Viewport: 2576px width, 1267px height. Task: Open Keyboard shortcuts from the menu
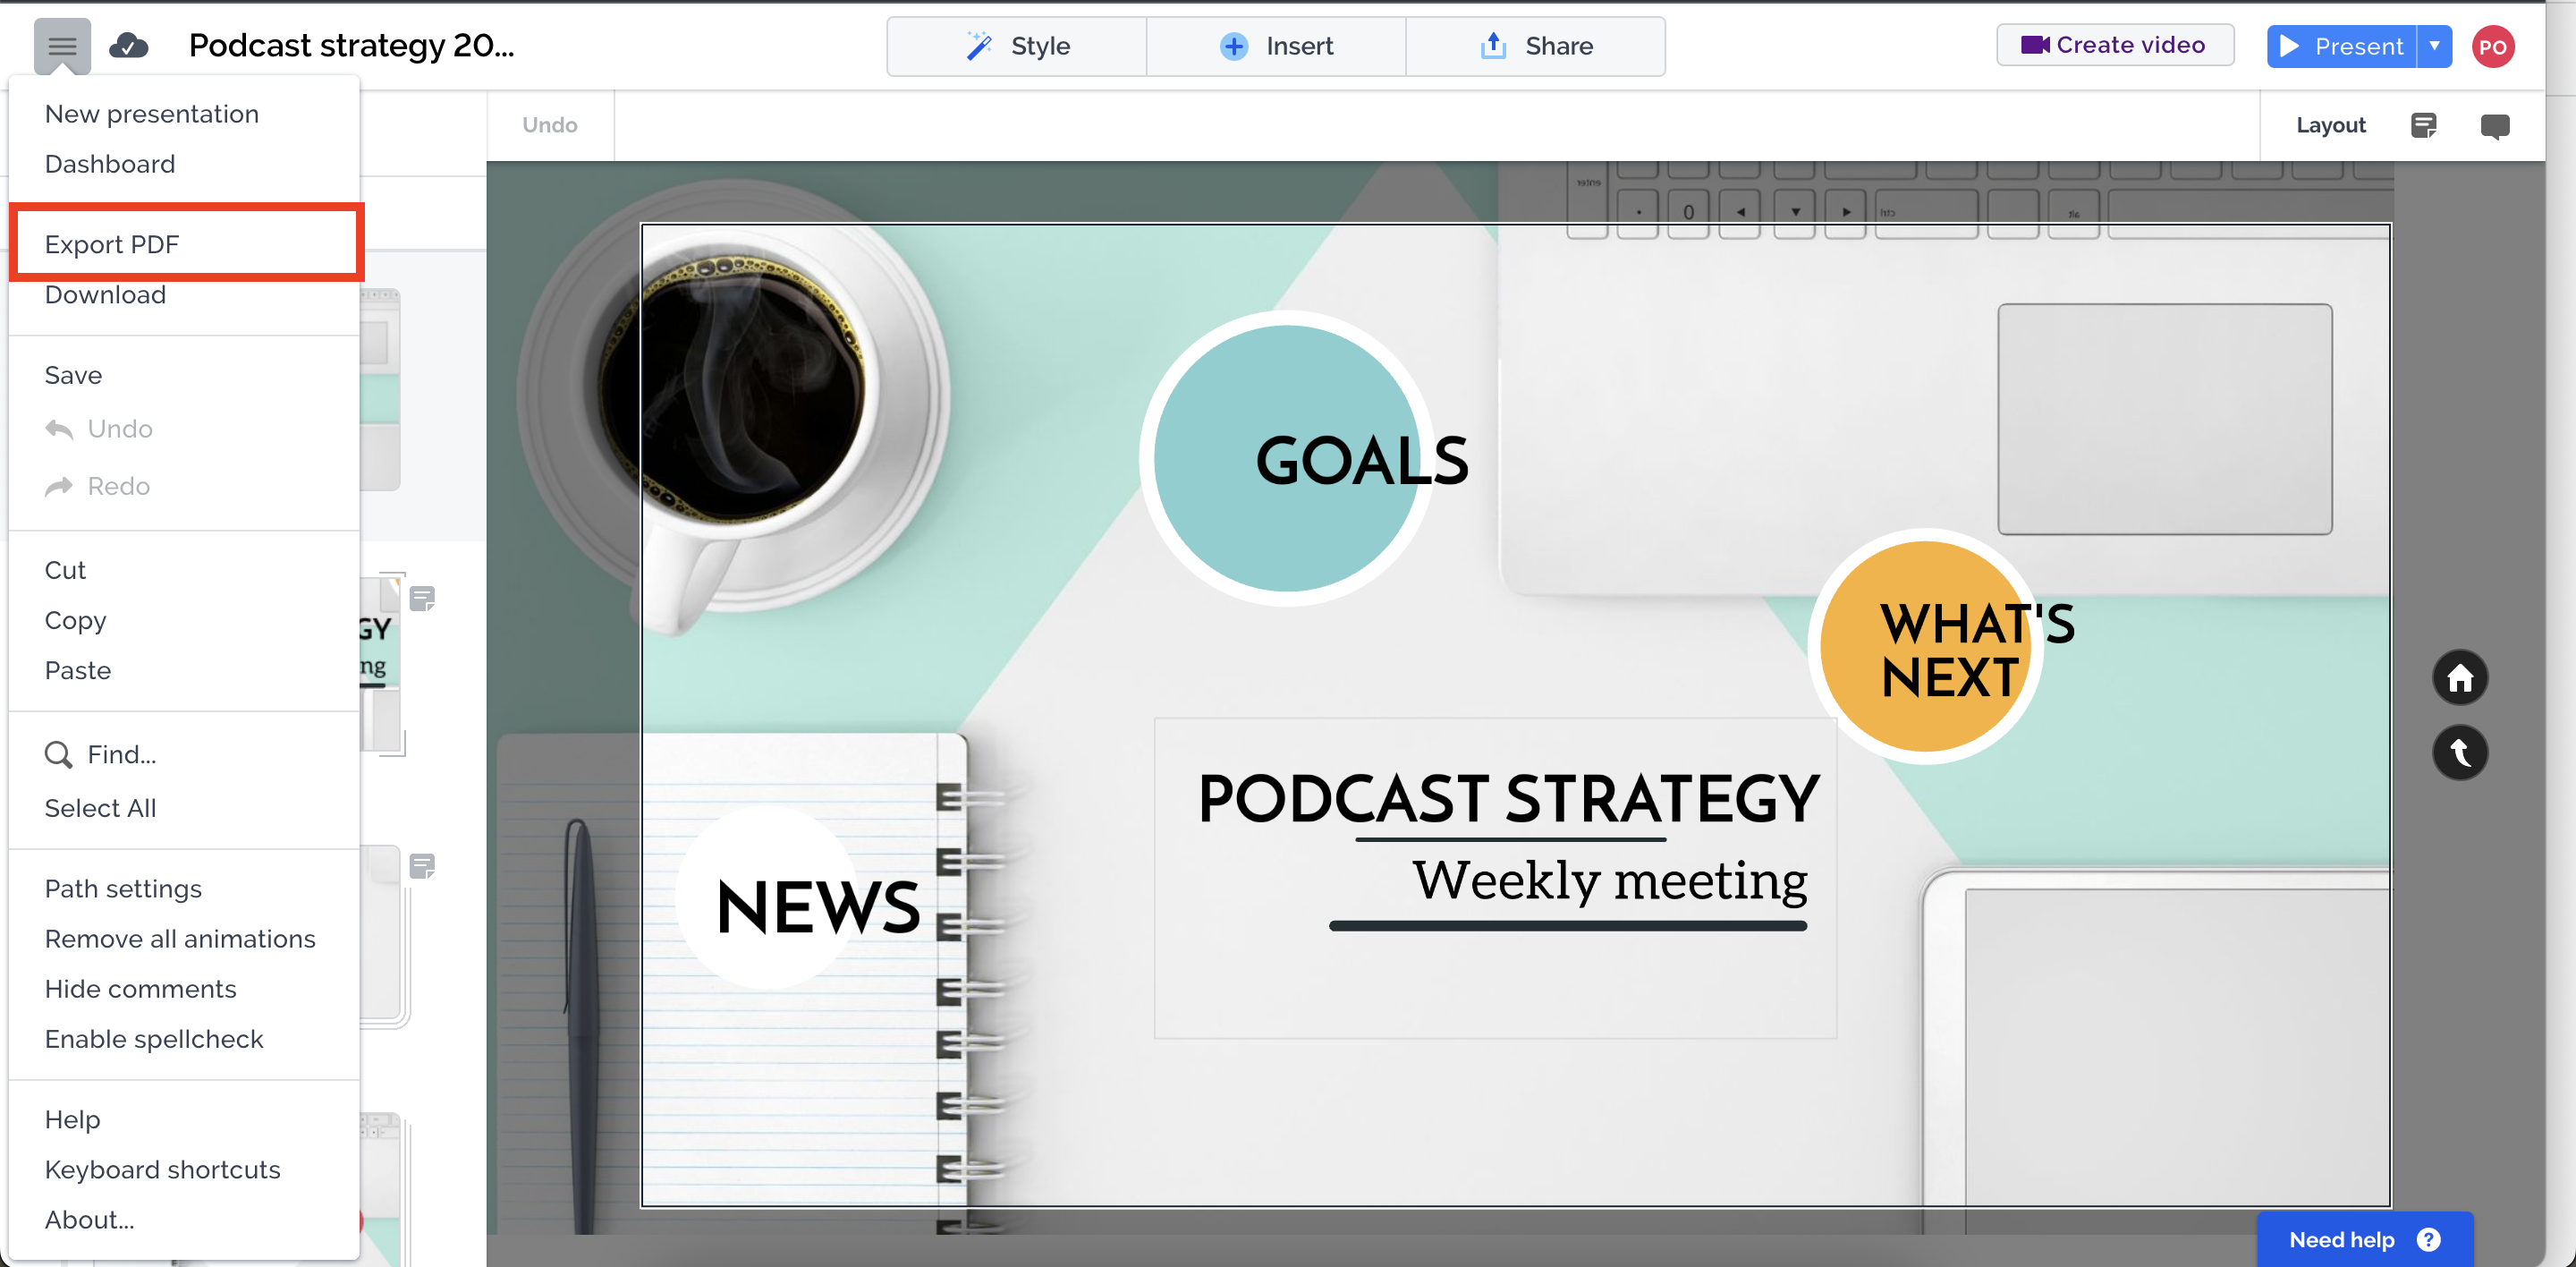tap(162, 1169)
